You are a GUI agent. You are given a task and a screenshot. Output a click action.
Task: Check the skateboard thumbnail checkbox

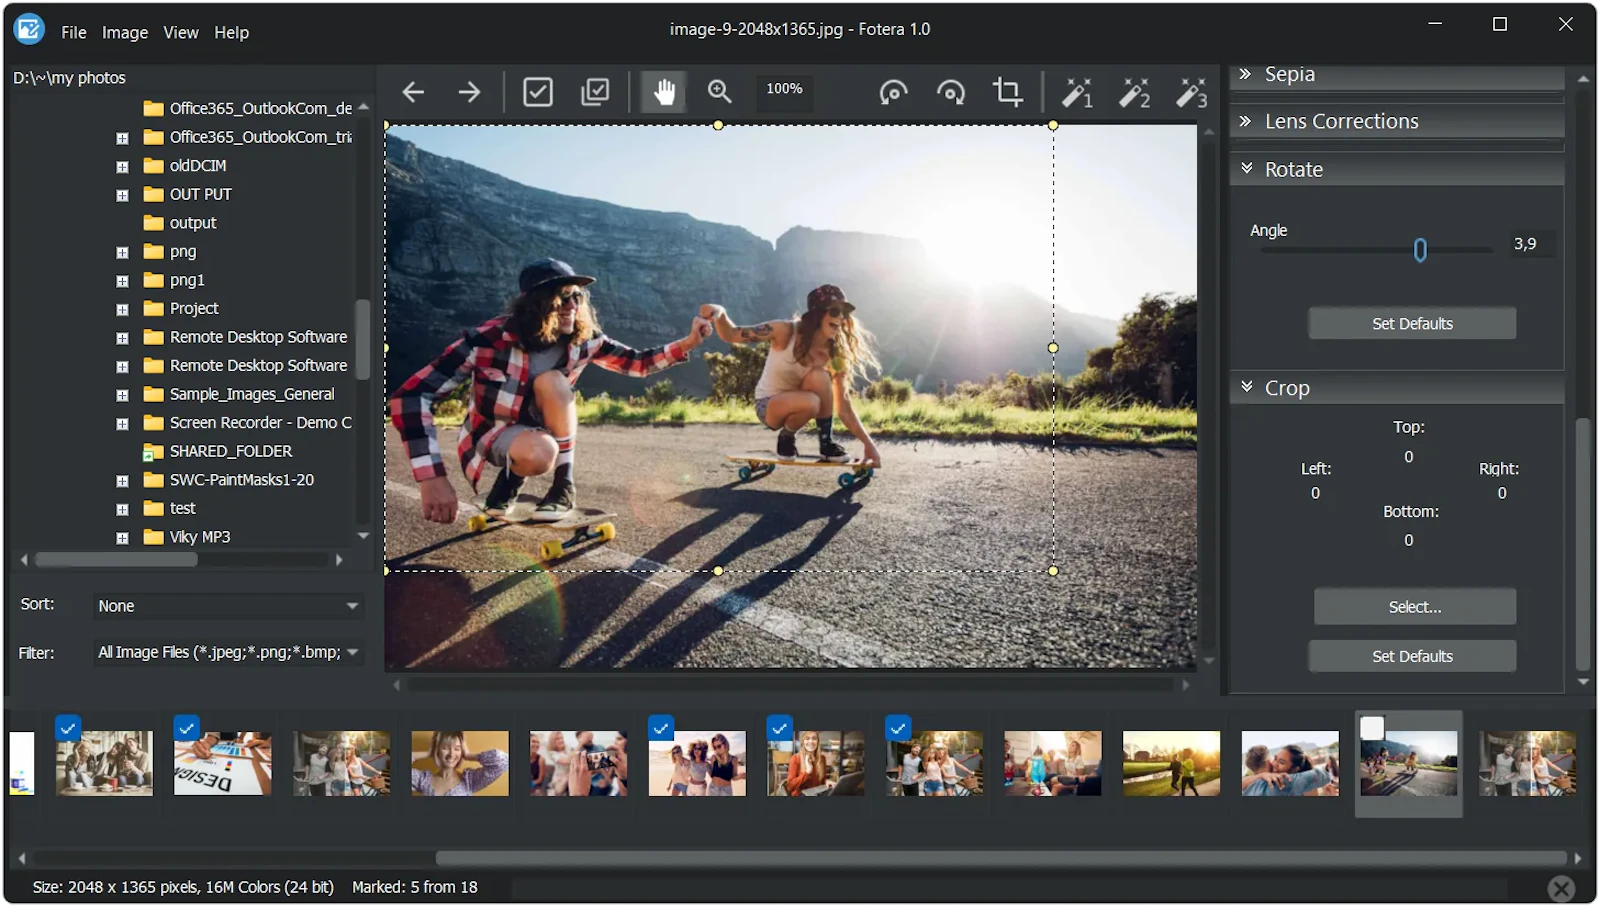pyautogui.click(x=1372, y=728)
